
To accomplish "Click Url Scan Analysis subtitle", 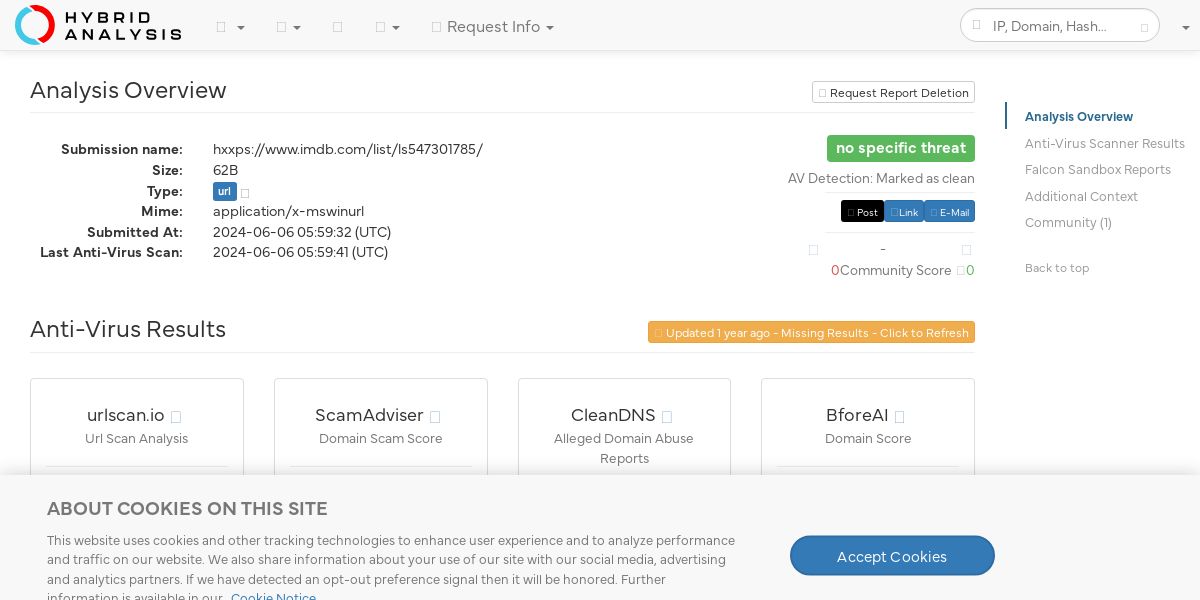I will click(x=136, y=439).
